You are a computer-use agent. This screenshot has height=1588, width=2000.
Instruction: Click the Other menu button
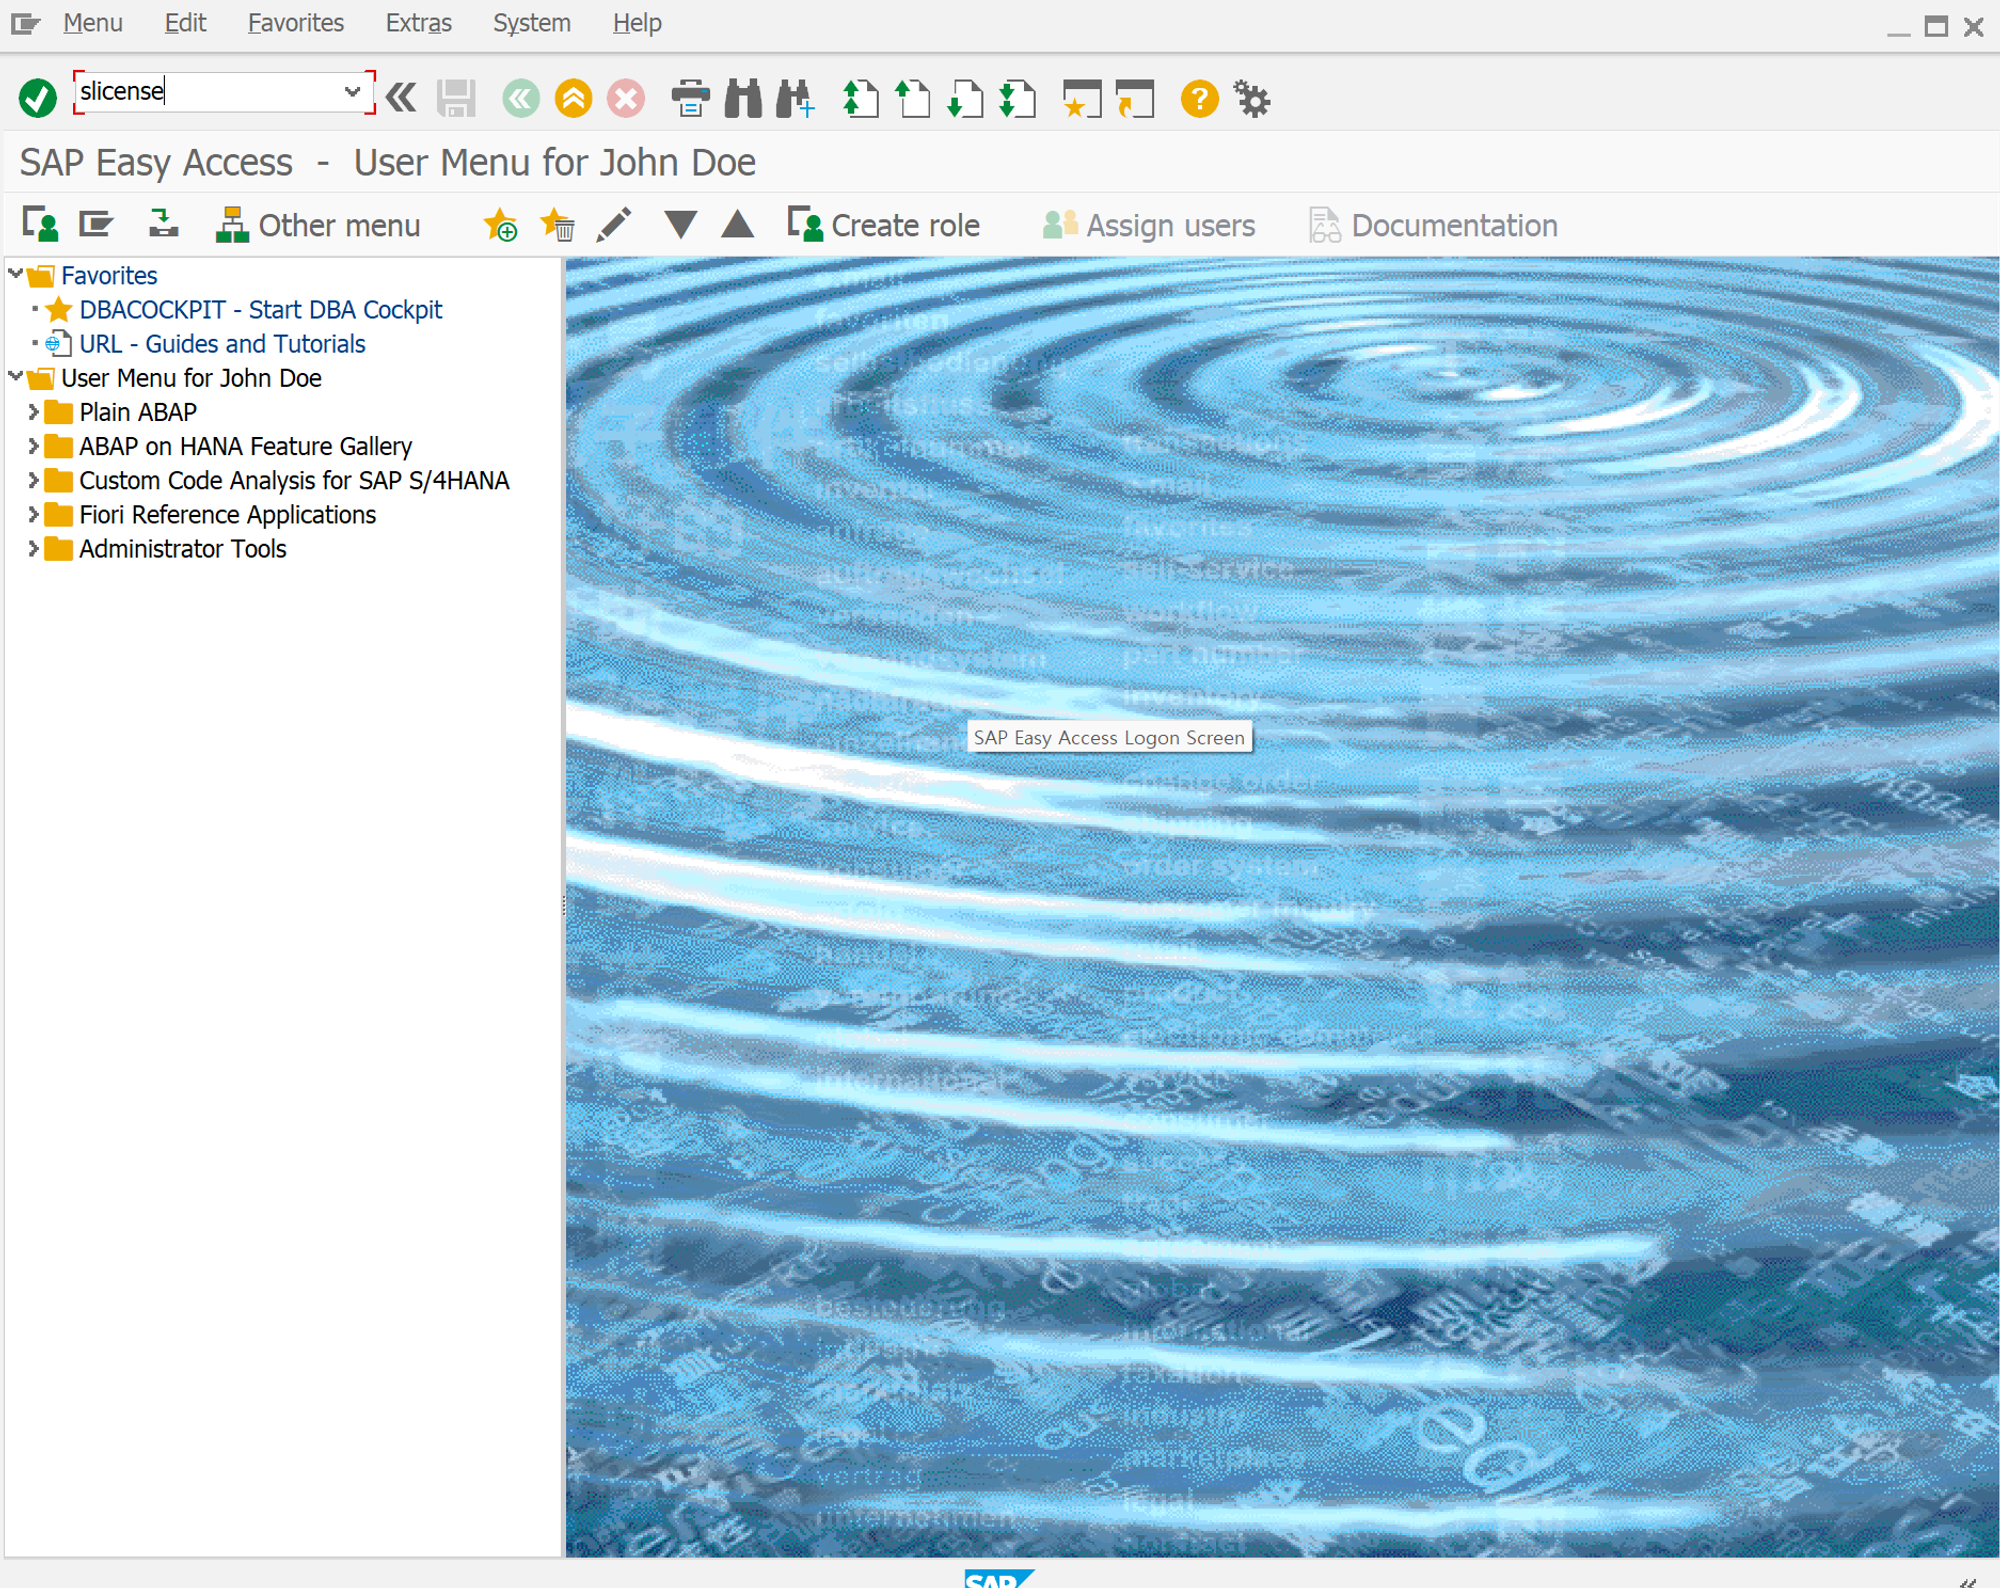pos(319,225)
